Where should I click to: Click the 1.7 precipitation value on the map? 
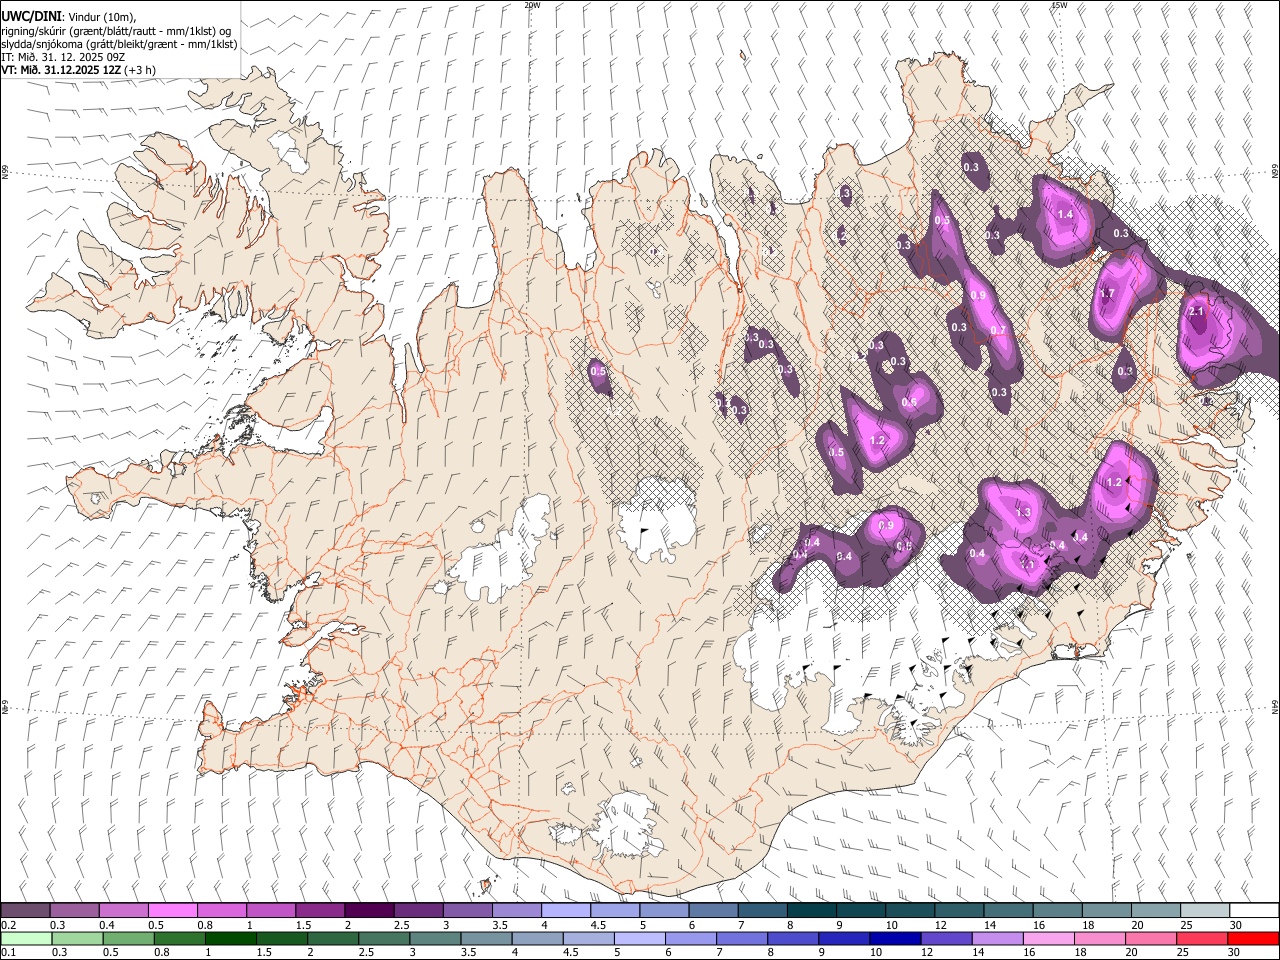(1107, 294)
